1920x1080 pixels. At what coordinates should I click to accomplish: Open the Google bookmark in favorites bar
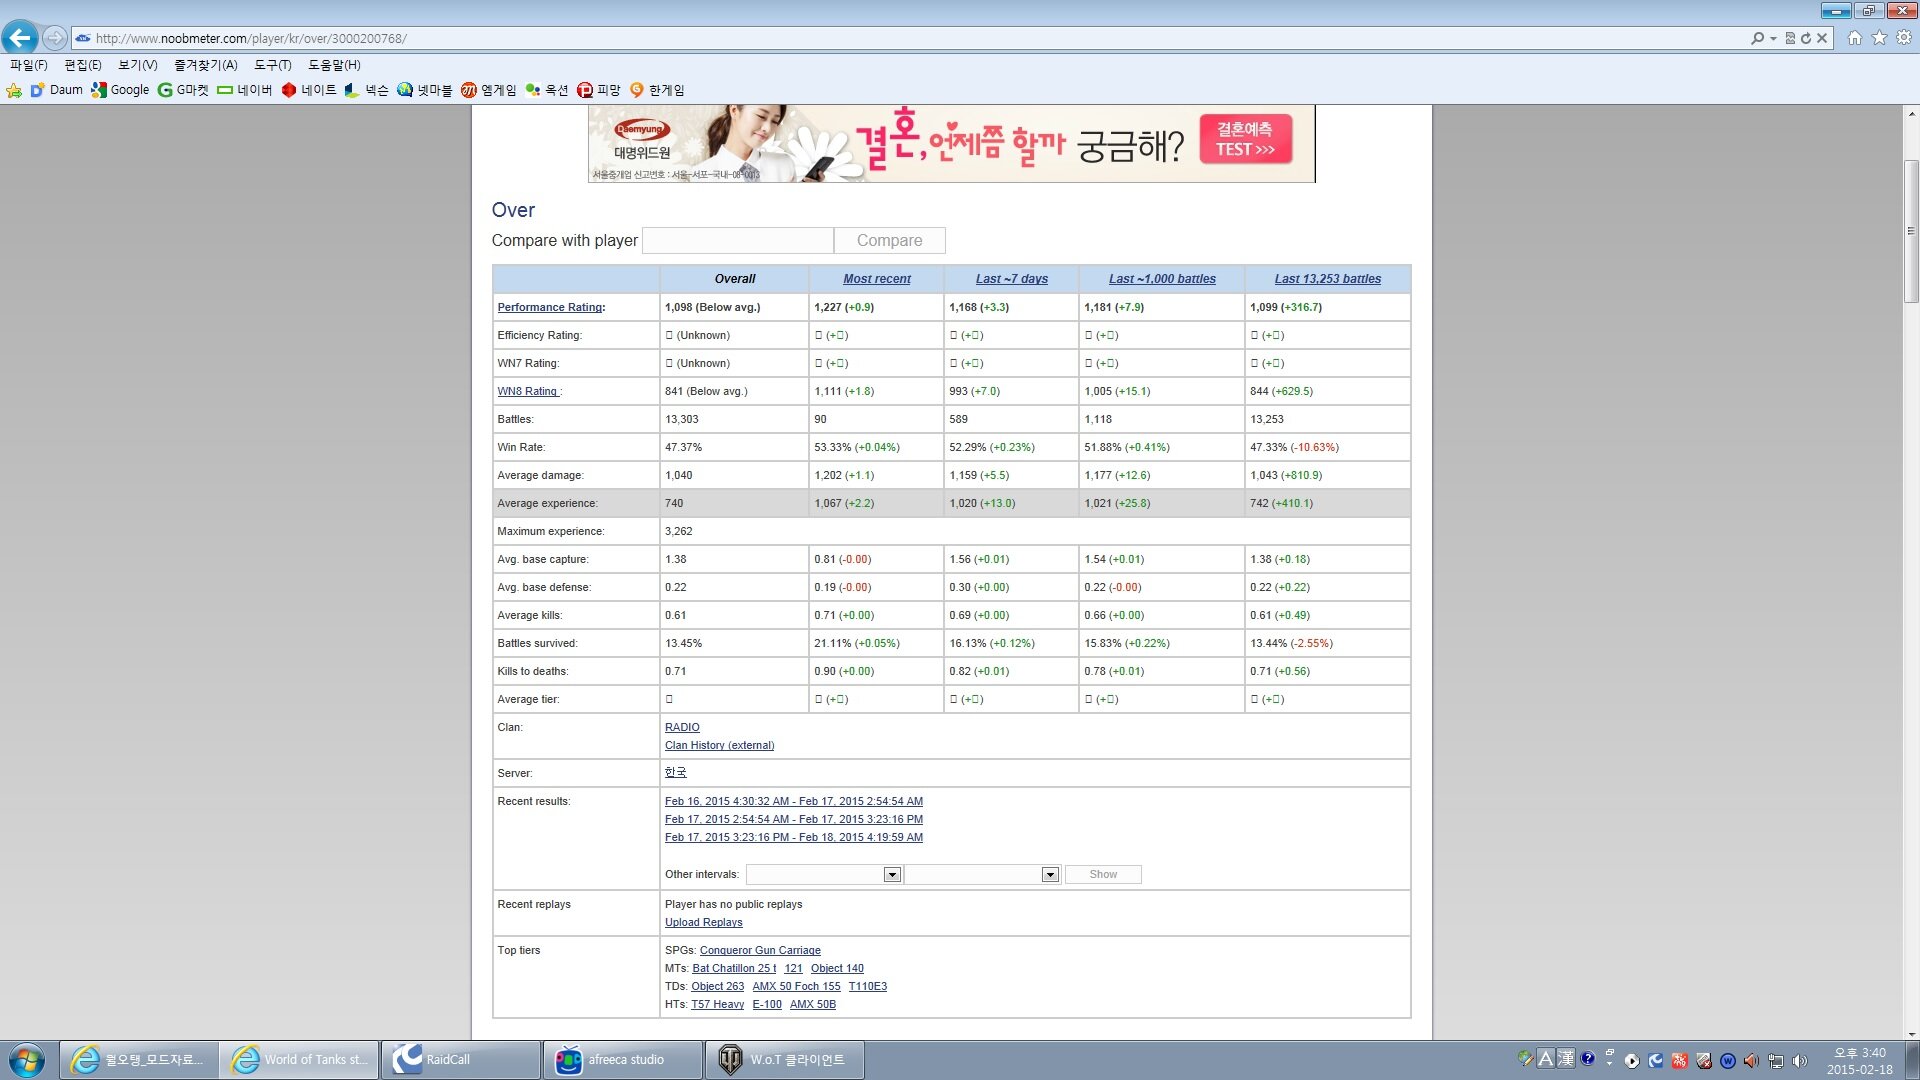coord(120,90)
